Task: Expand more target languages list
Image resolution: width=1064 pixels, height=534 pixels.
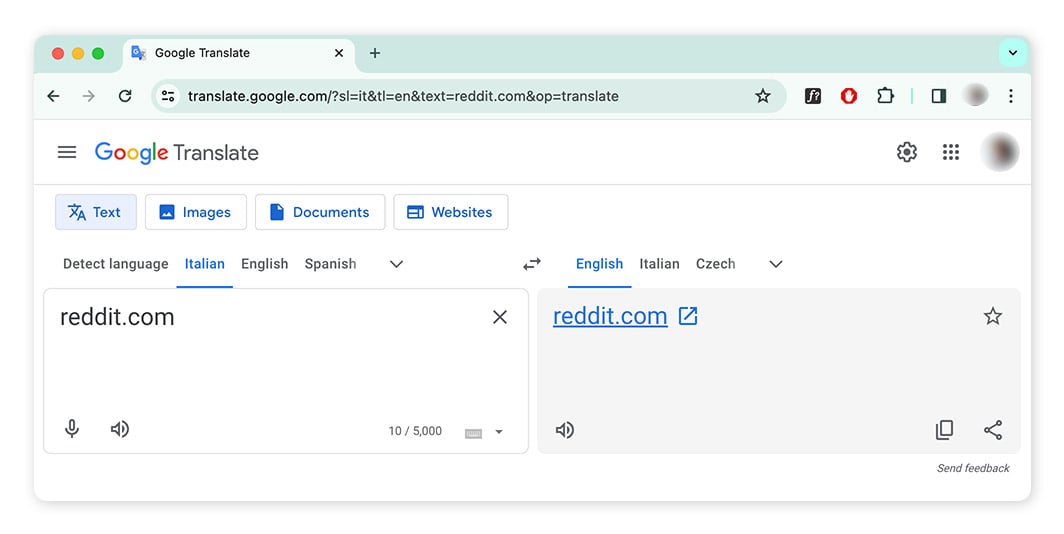Action: [776, 264]
